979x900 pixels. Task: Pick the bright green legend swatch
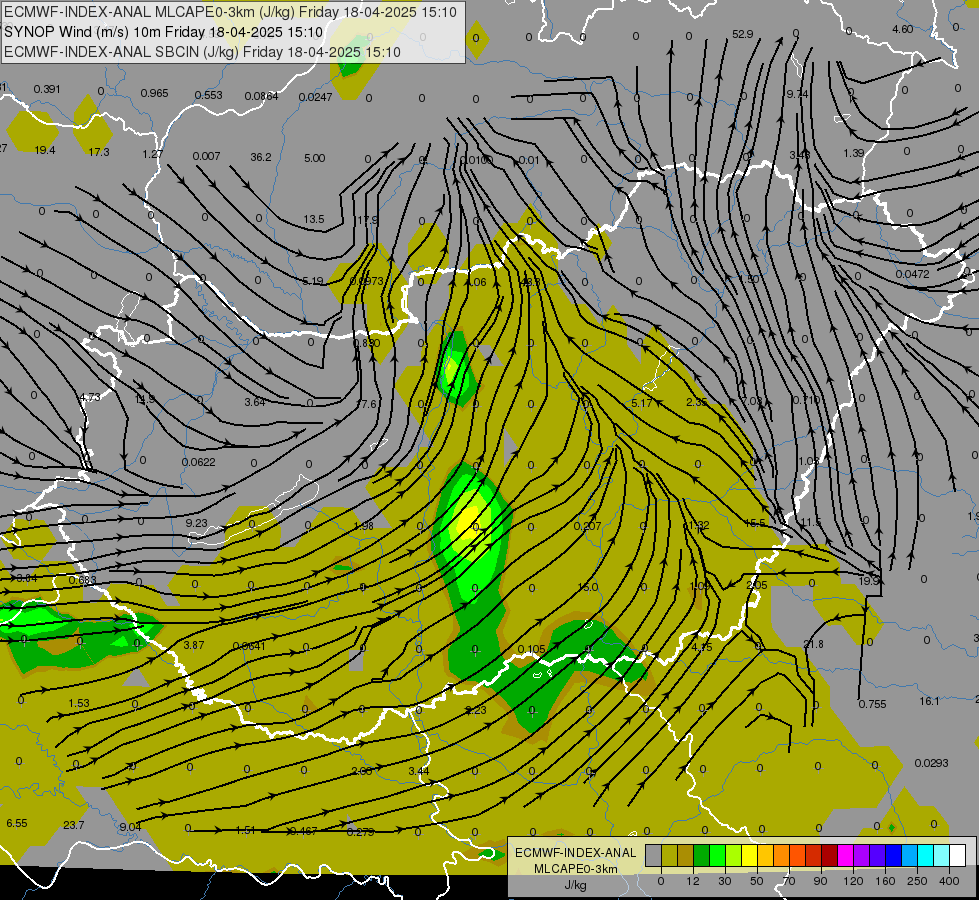(x=717, y=855)
